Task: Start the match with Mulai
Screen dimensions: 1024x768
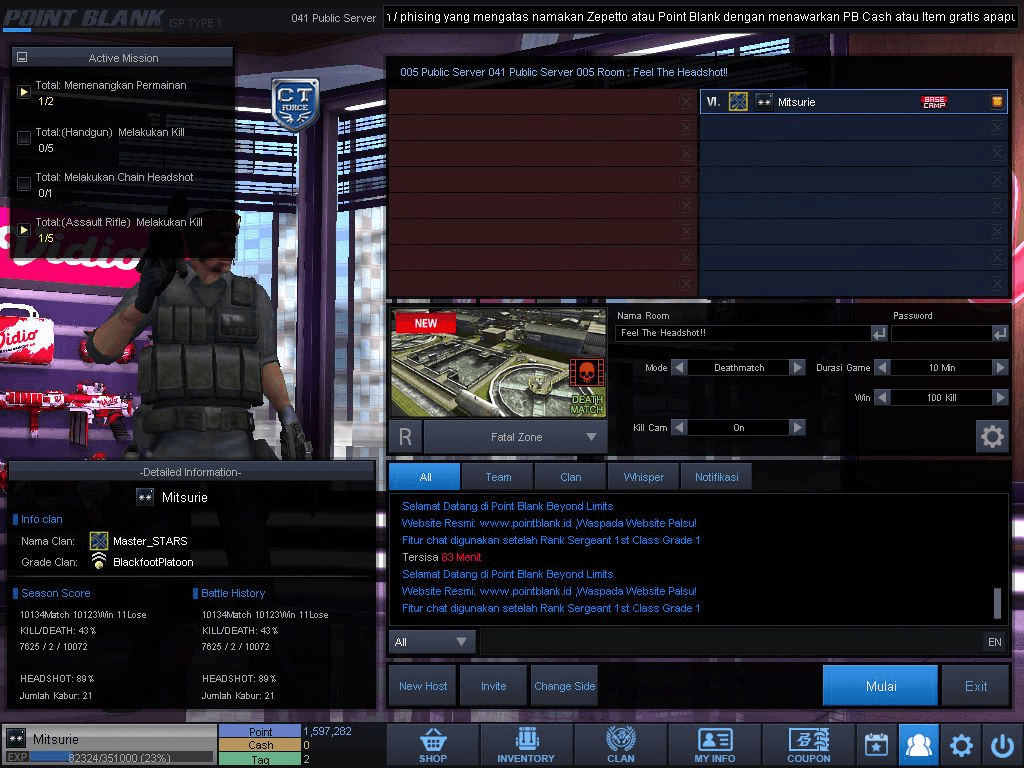Action: pyautogui.click(x=880, y=686)
